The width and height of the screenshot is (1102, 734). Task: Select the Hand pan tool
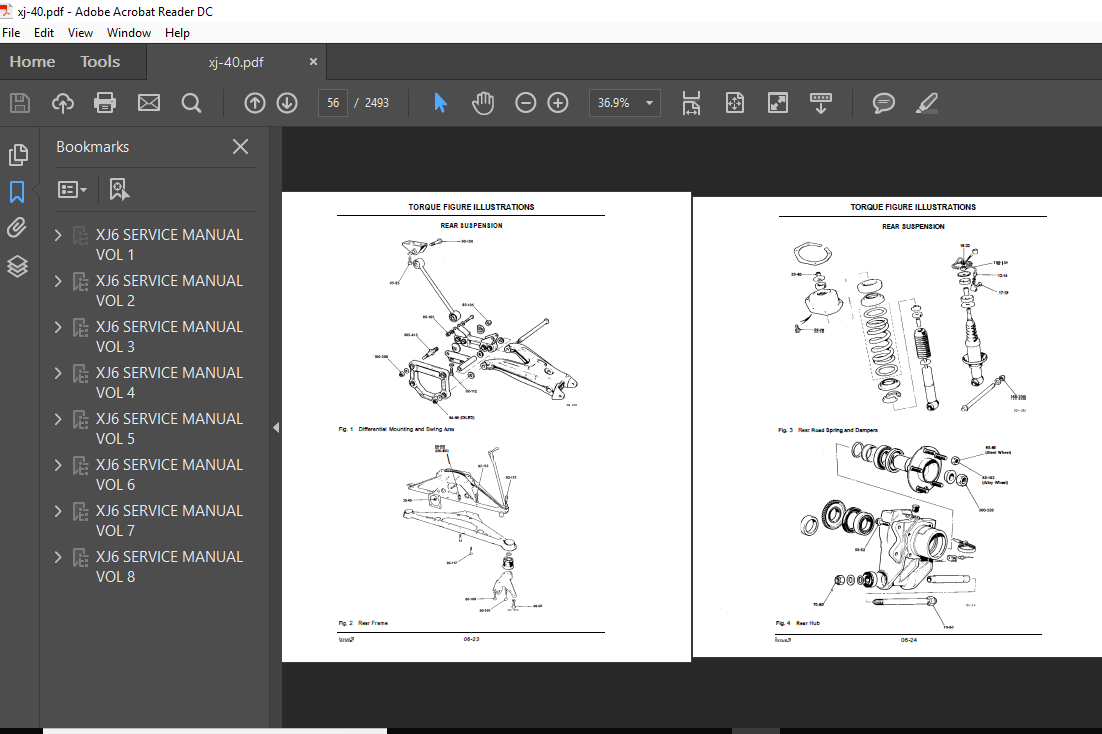point(483,103)
